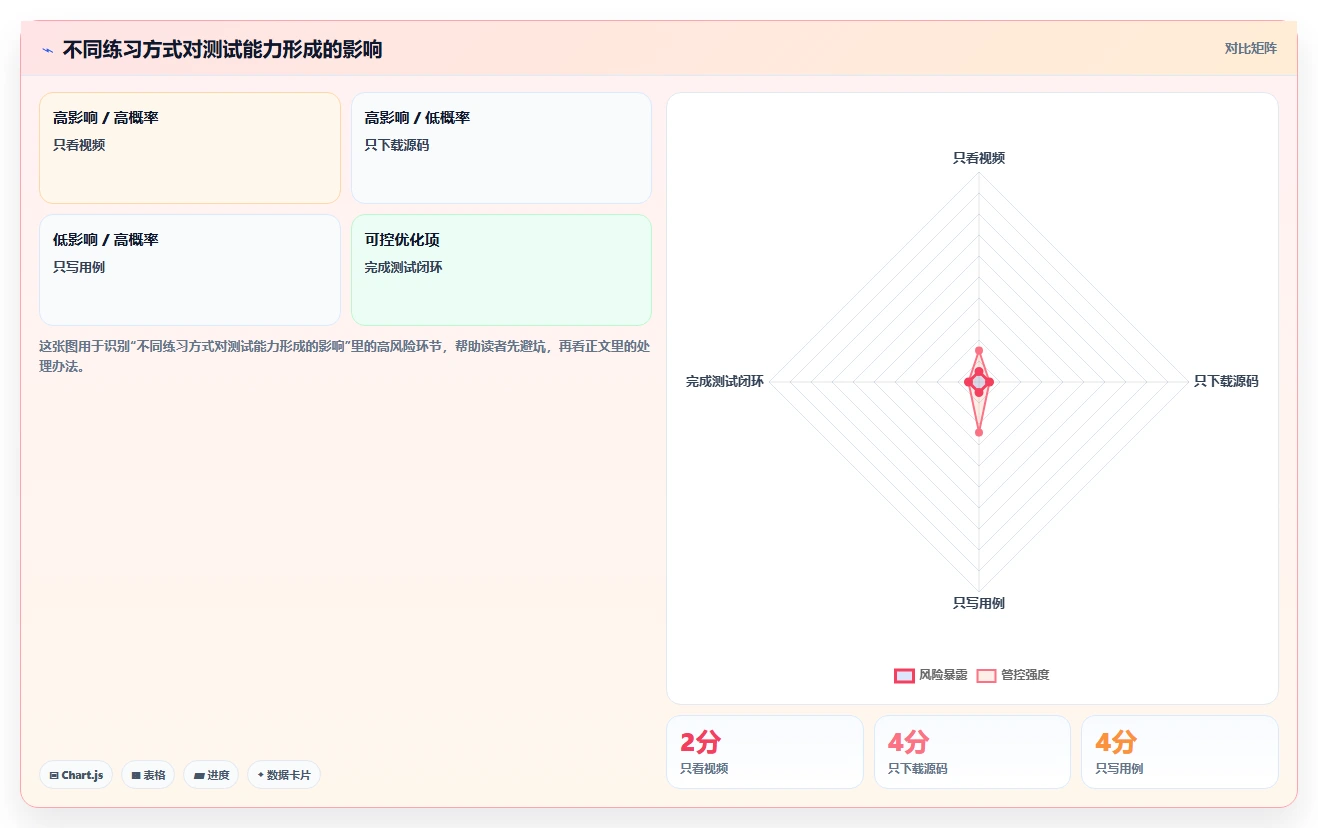
Task: Click the 进度 tag chip
Action: (211, 775)
